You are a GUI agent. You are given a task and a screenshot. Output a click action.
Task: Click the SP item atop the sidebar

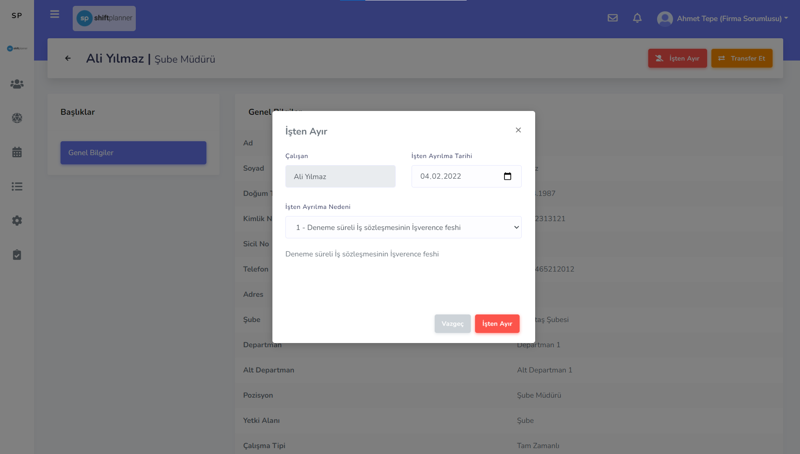tap(17, 16)
